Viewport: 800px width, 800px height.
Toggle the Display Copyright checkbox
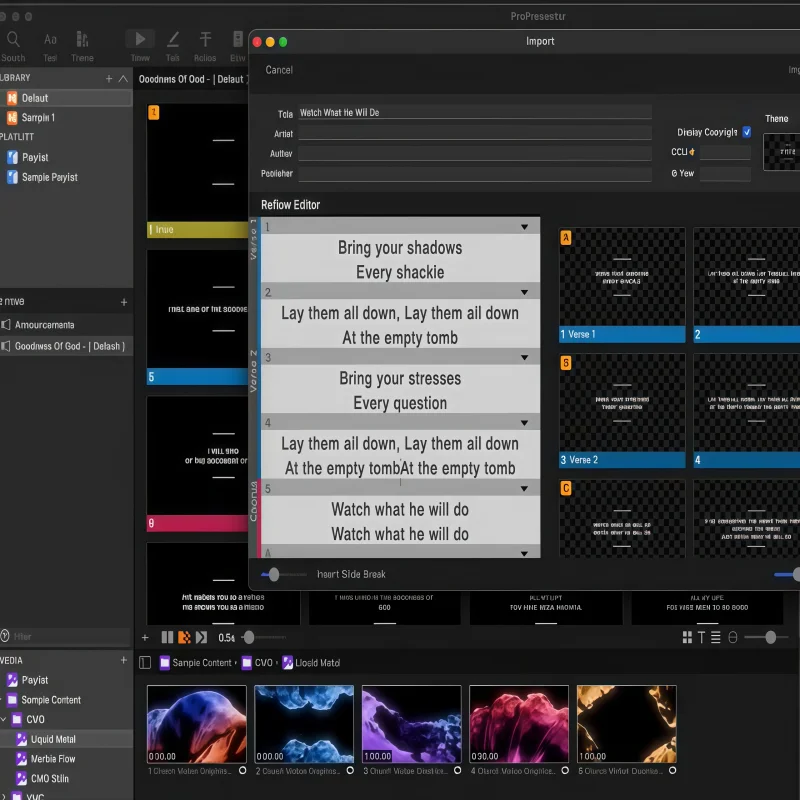pyautogui.click(x=746, y=132)
